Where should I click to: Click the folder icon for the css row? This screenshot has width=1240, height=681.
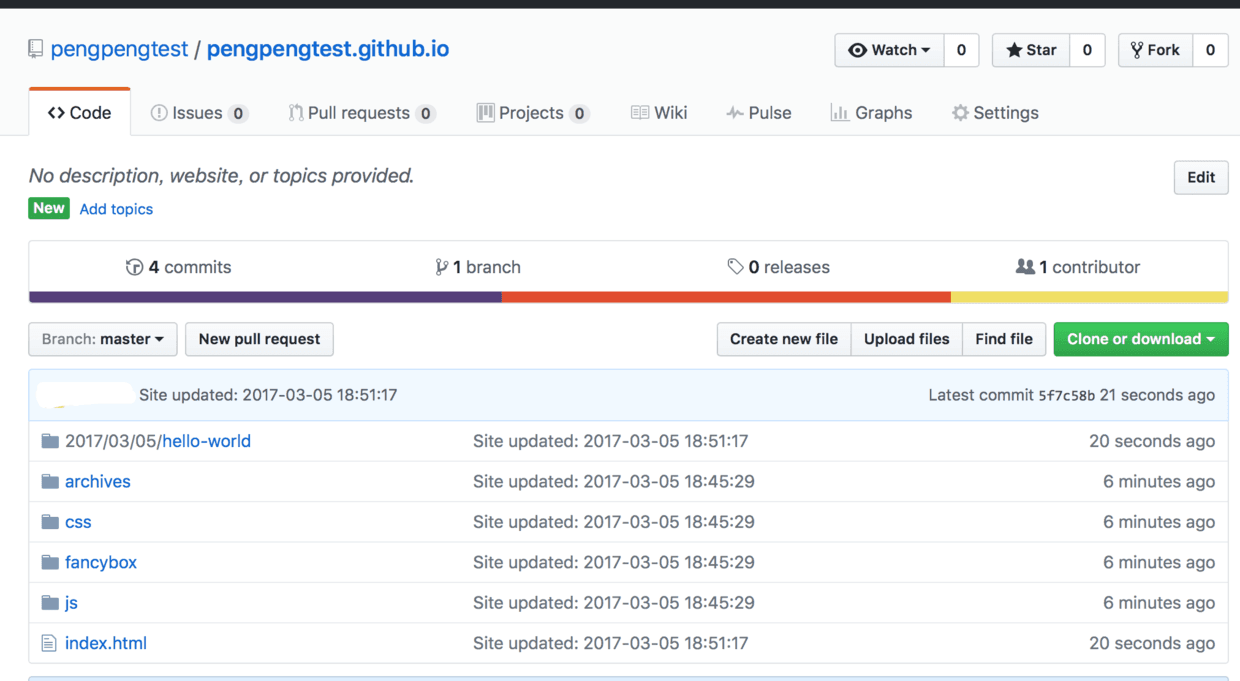tap(50, 522)
